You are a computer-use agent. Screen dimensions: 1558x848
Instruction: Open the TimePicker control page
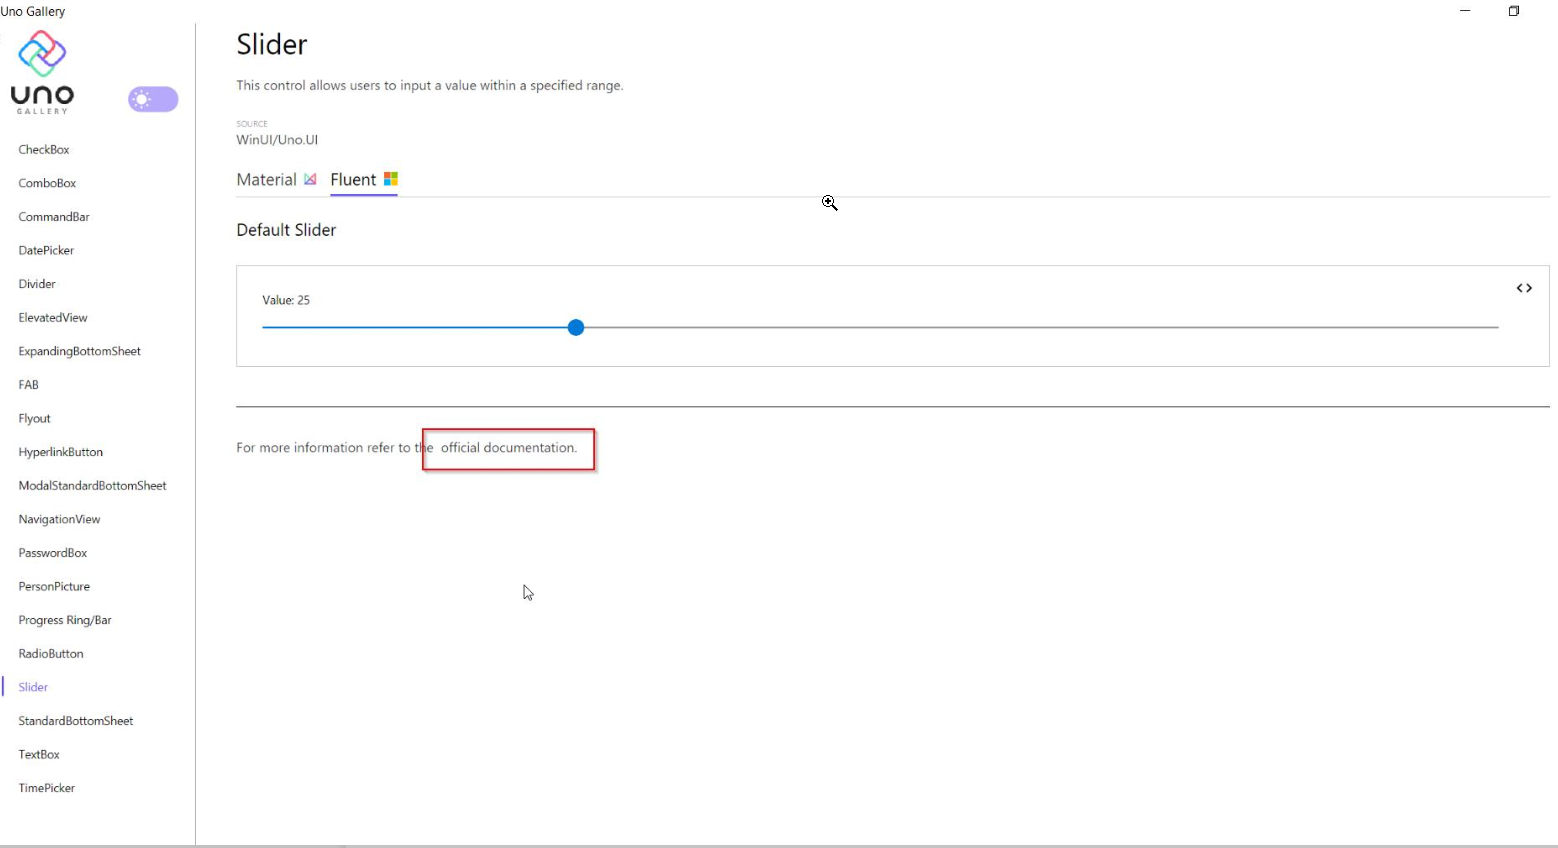46,787
